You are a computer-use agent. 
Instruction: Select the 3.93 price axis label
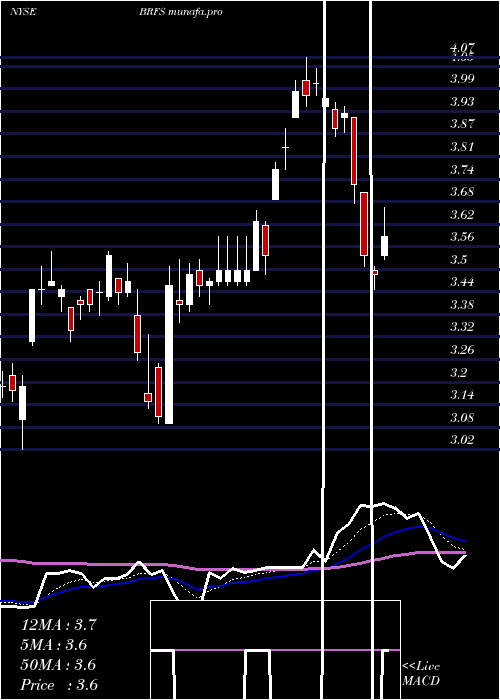point(462,102)
